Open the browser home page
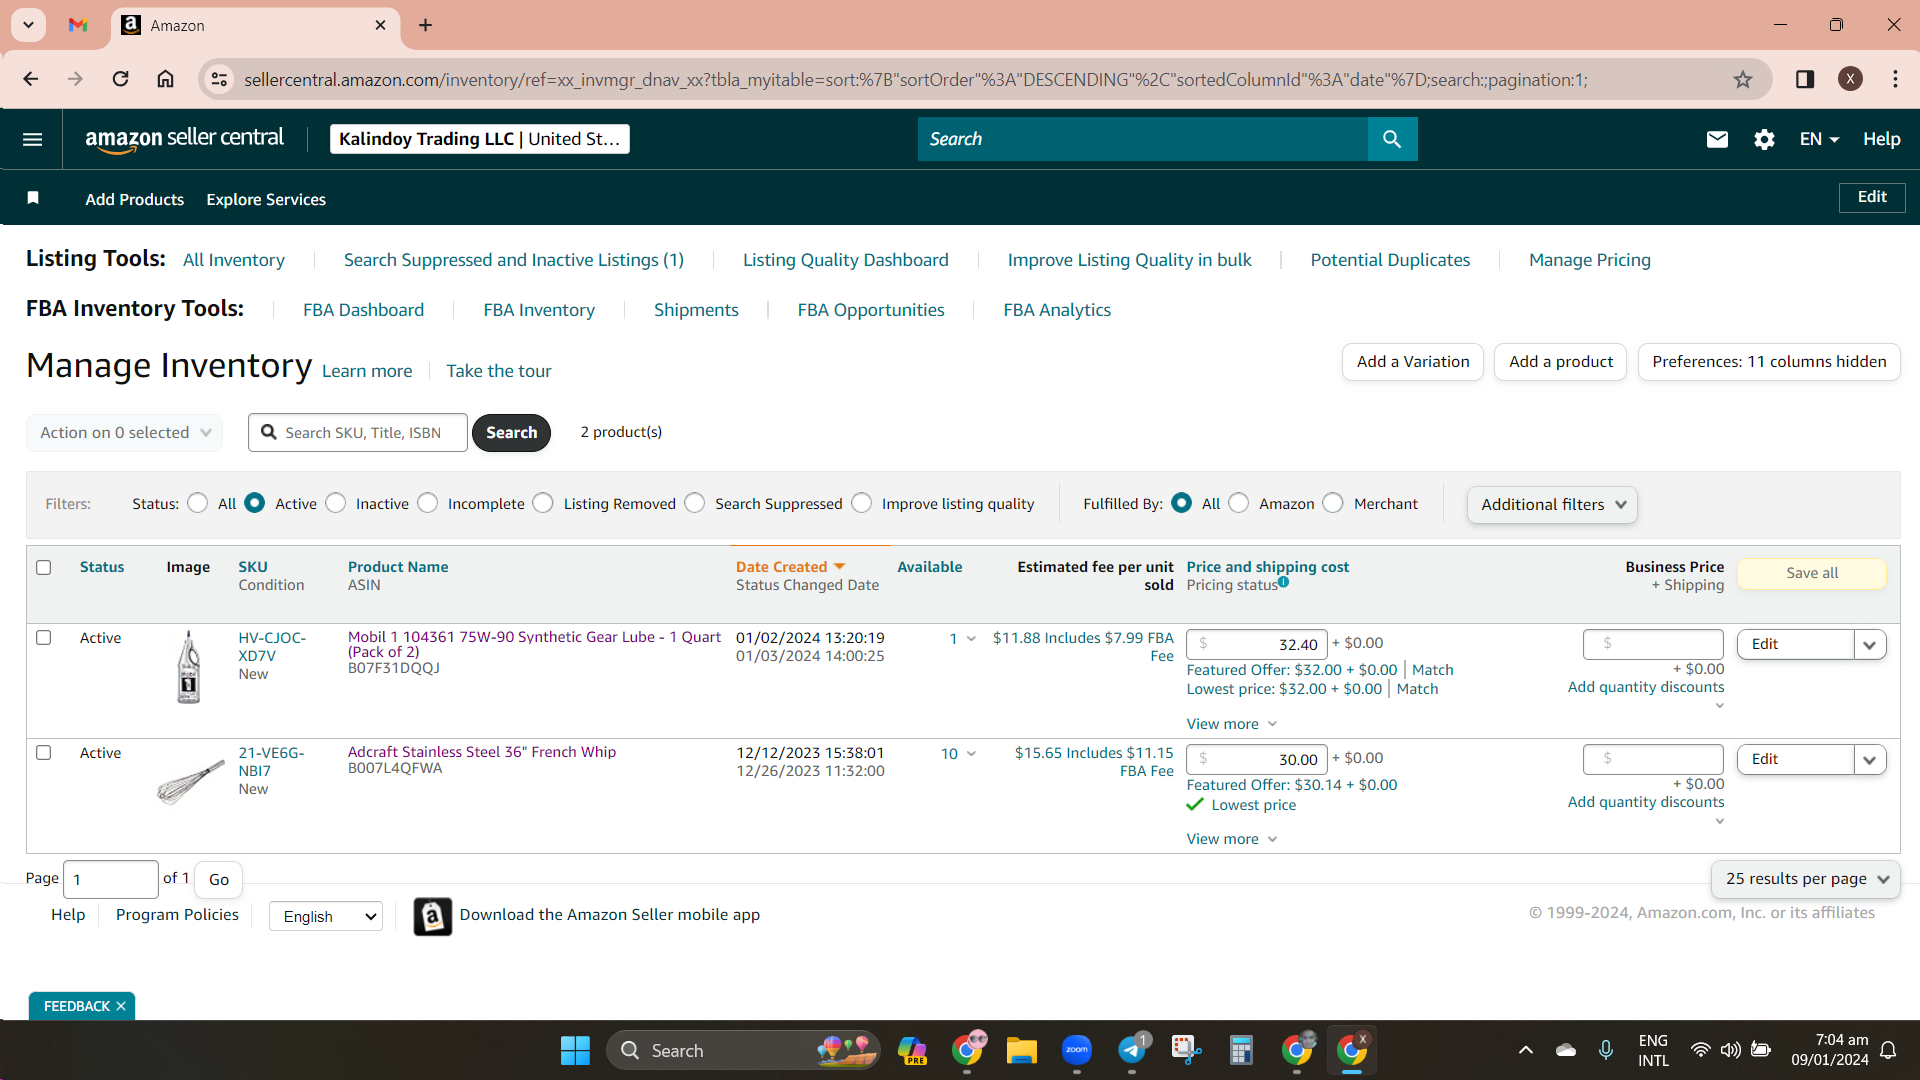The image size is (1920, 1080). coord(166,79)
